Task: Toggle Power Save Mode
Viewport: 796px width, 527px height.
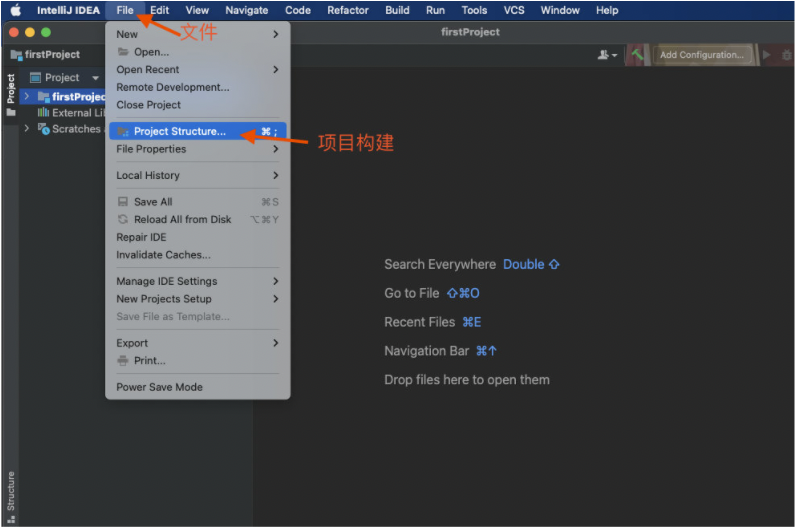Action: click(198, 387)
